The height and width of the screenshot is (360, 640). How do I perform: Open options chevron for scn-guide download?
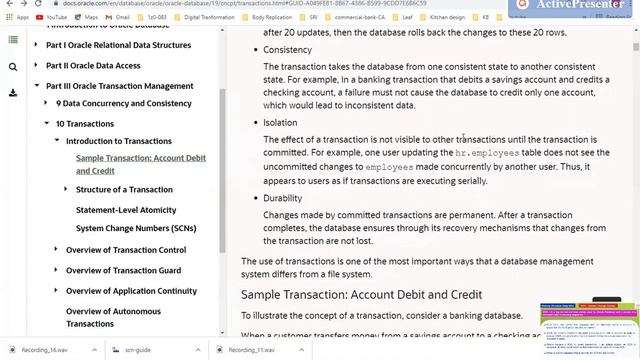click(x=198, y=350)
